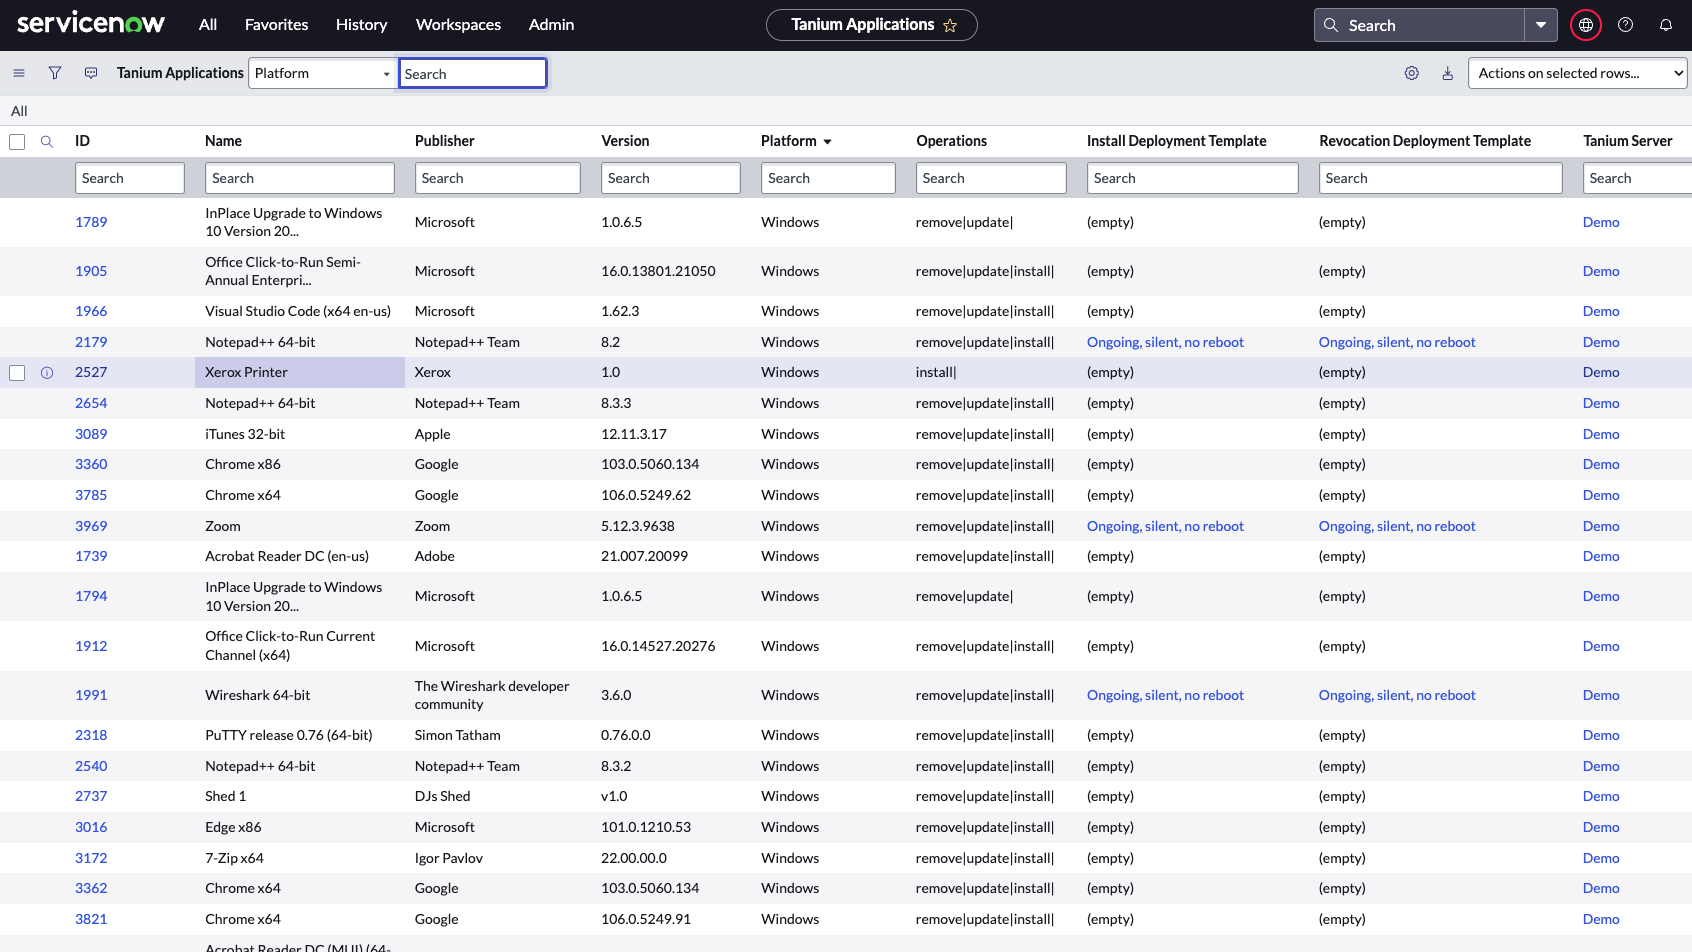
Task: Click the Publisher column search field
Action: tap(497, 178)
